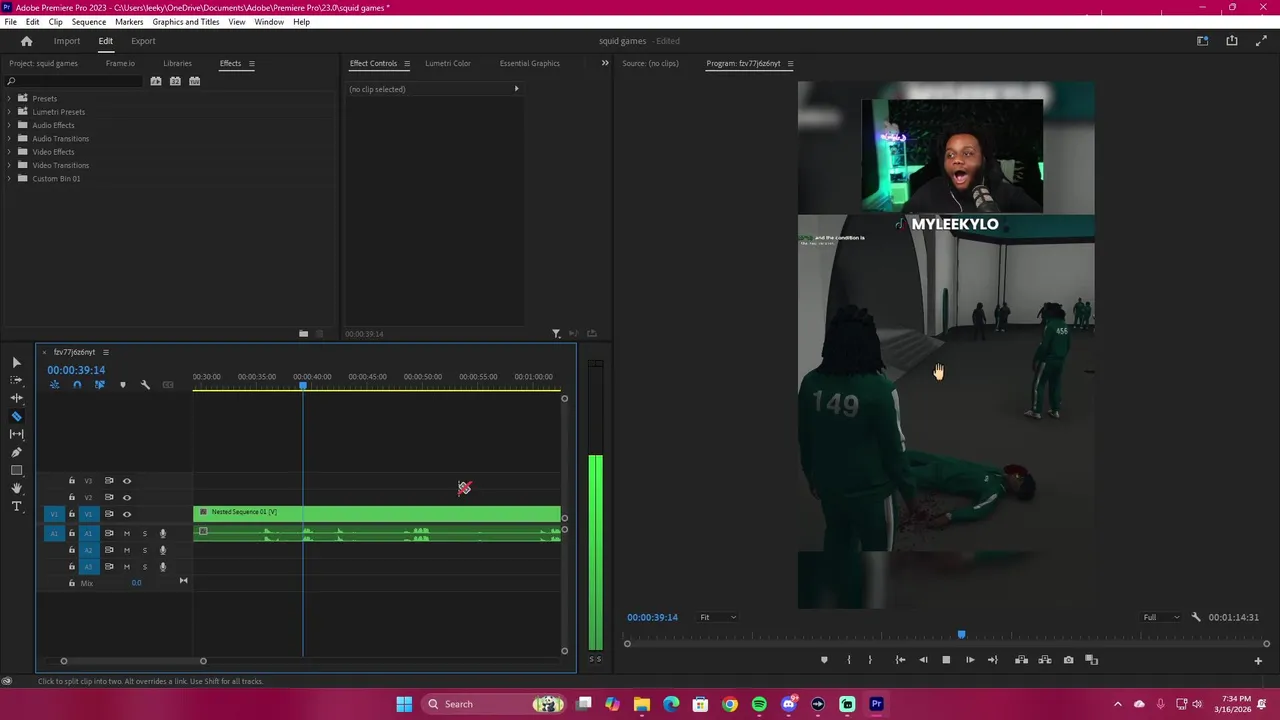Hide the V1 track output eye
The image size is (1280, 720).
tap(127, 514)
